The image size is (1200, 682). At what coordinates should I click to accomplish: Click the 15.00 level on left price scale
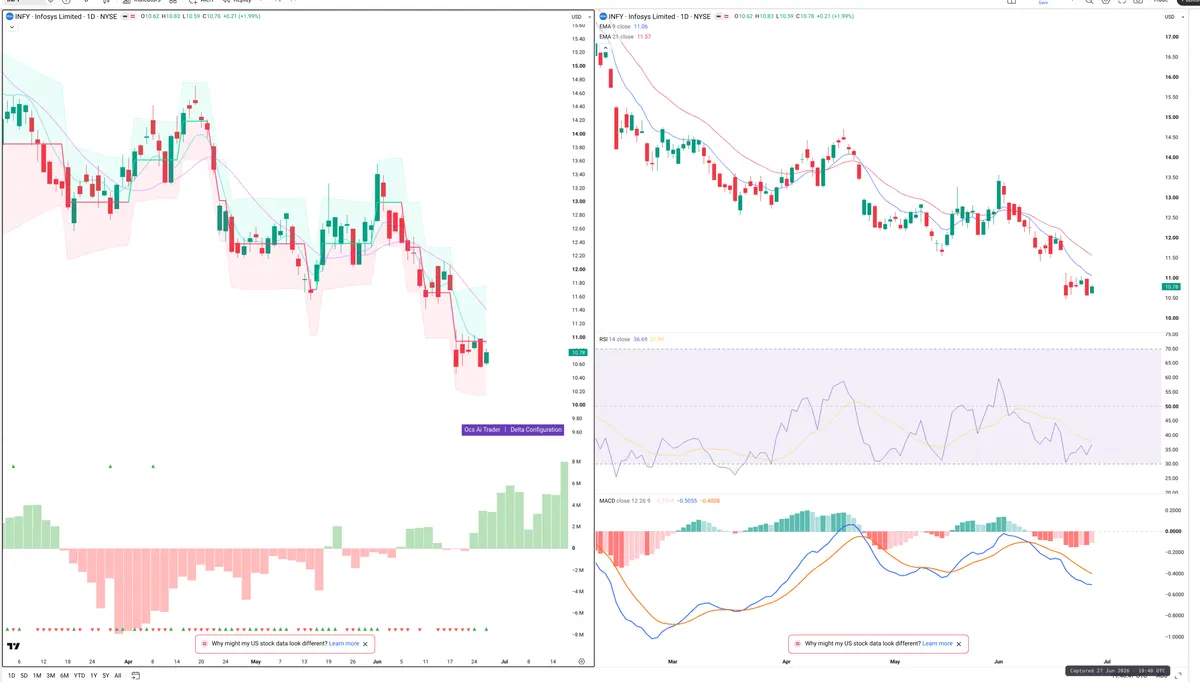coord(578,65)
